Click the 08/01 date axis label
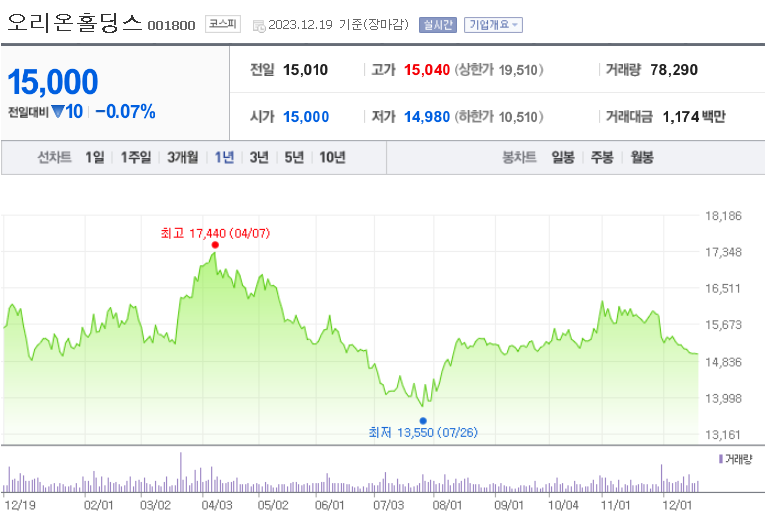The image size is (765, 530). point(447,504)
